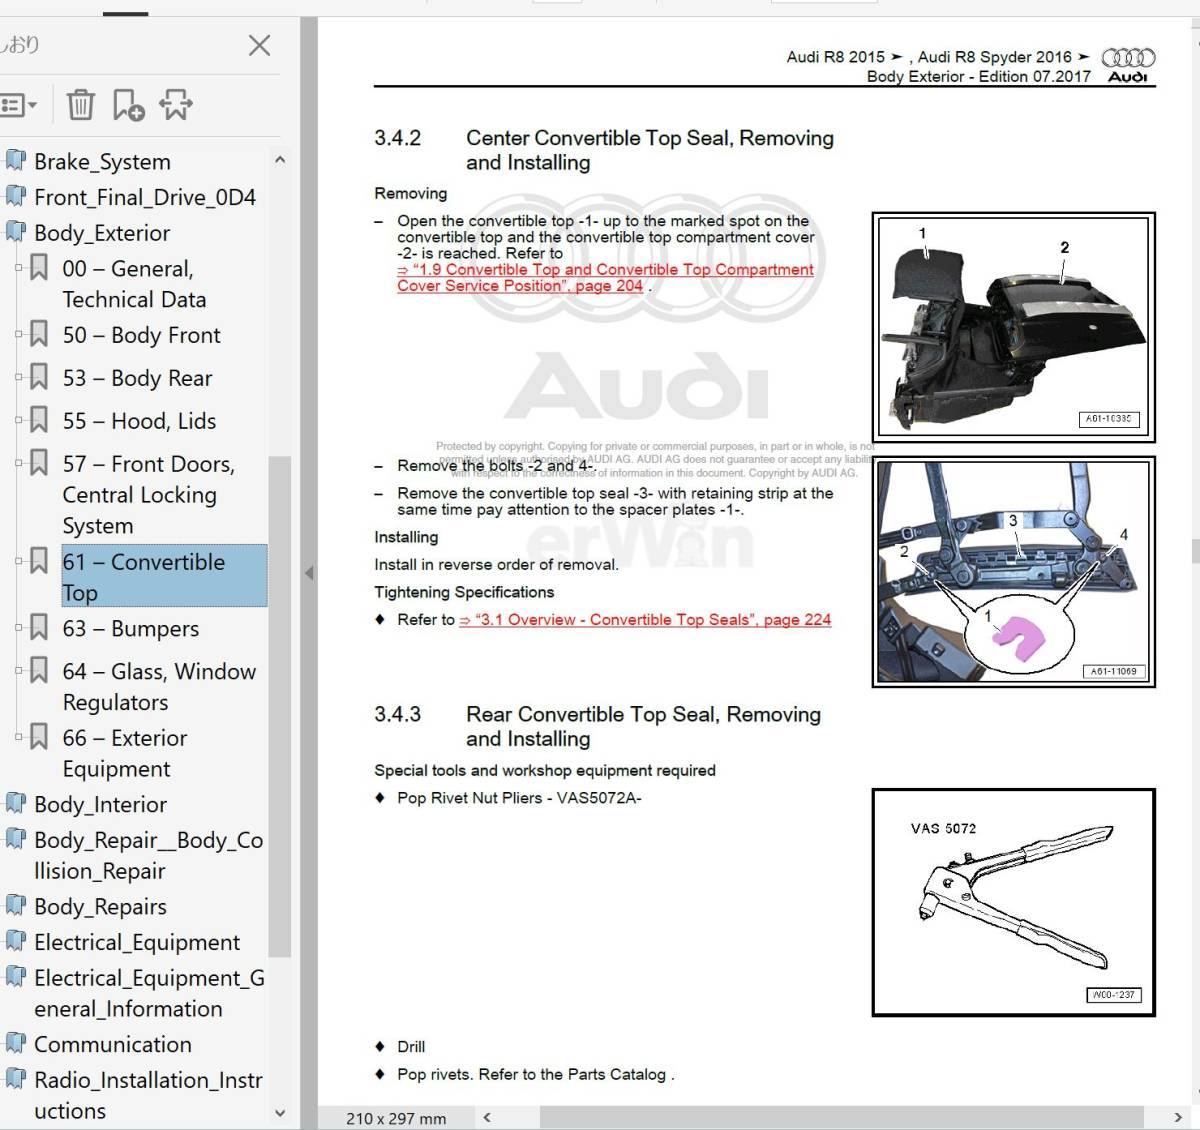Select 61 – Convertible Top bookmark
Image resolution: width=1200 pixels, height=1130 pixels.
[164, 576]
